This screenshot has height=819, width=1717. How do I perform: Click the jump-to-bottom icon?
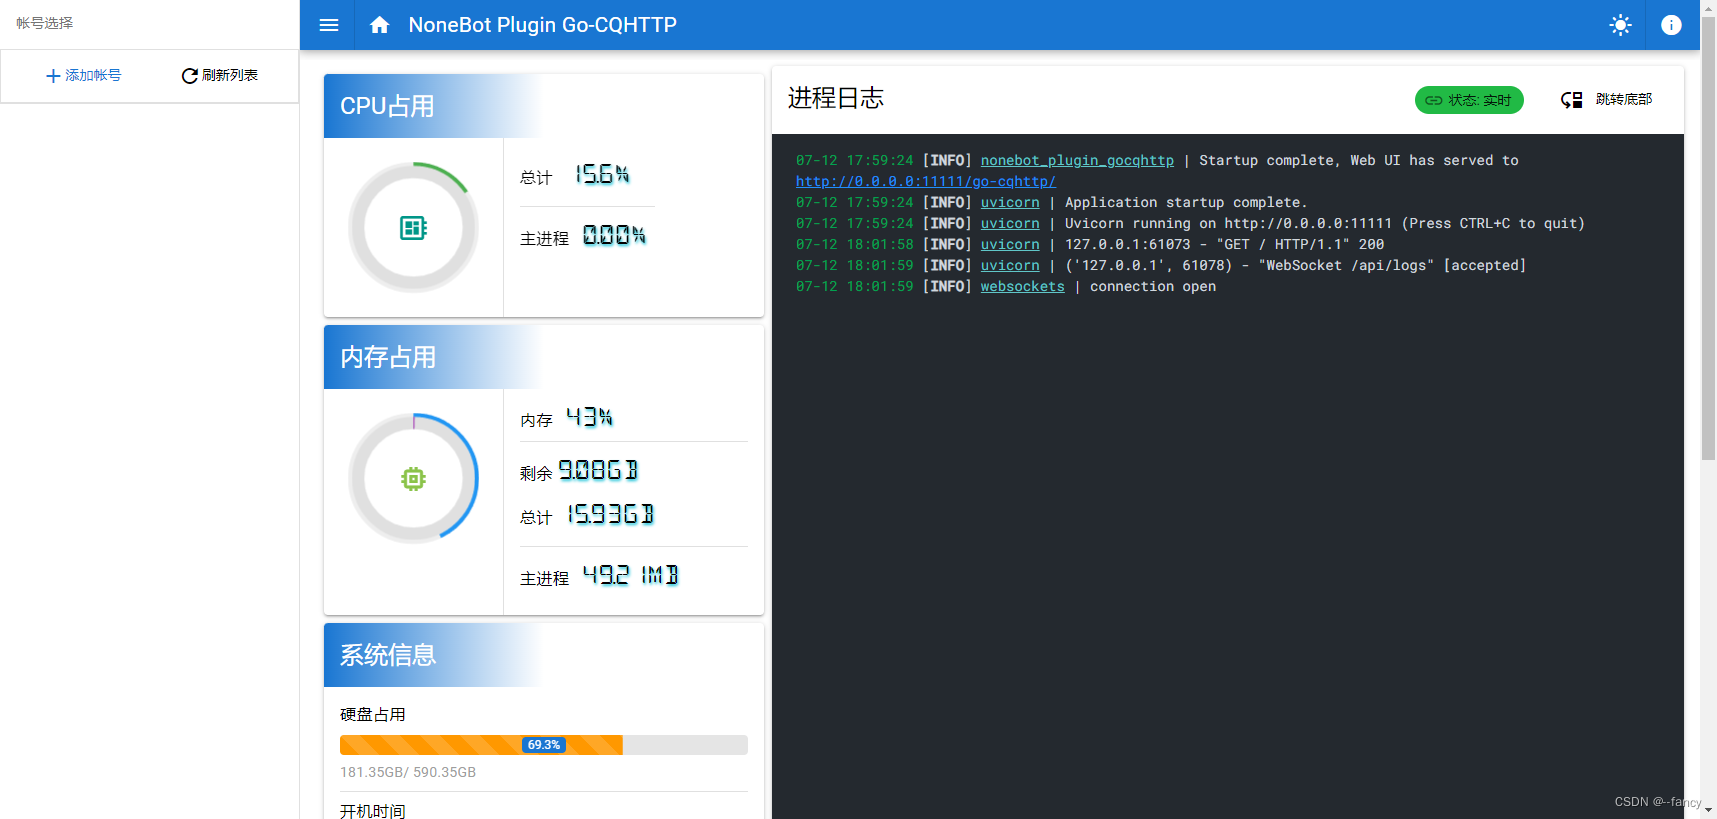1571,100
